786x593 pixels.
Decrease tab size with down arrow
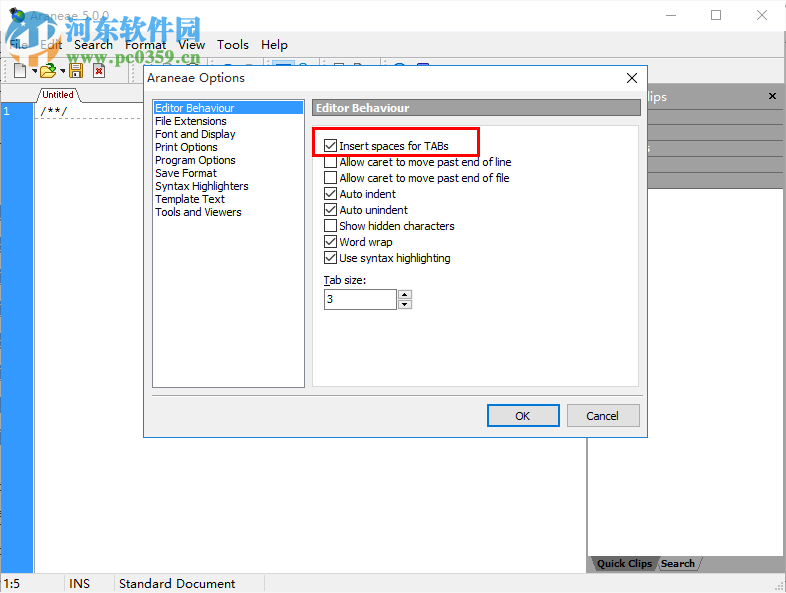coord(405,304)
